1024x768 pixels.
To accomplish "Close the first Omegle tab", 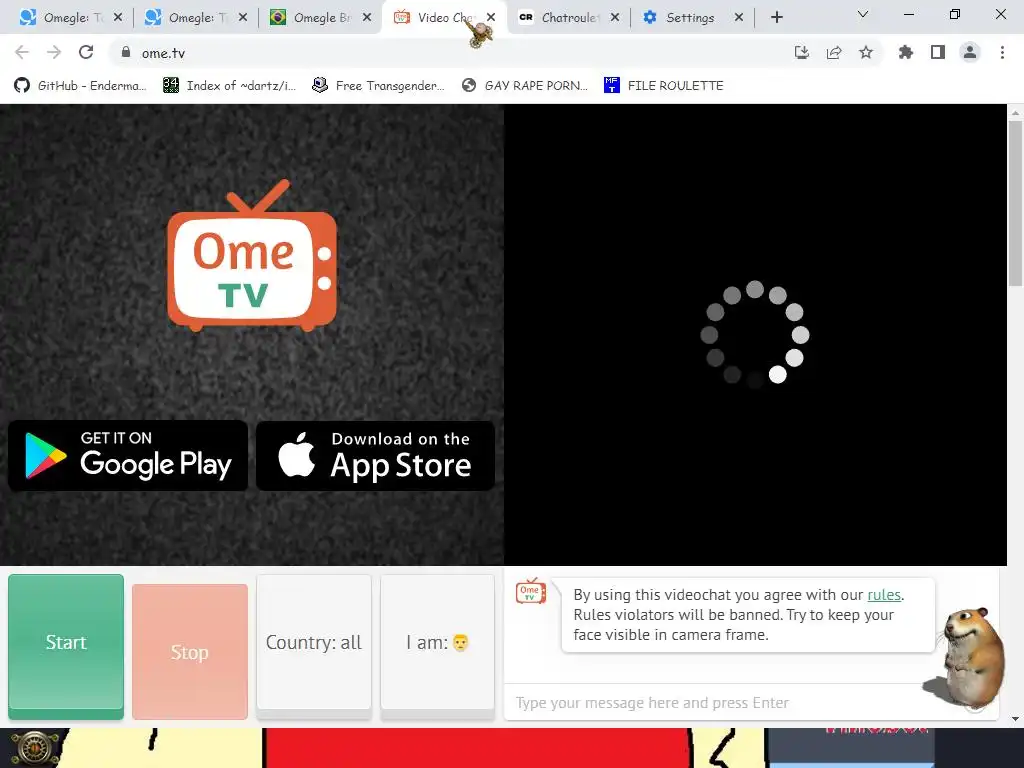I will pos(118,18).
